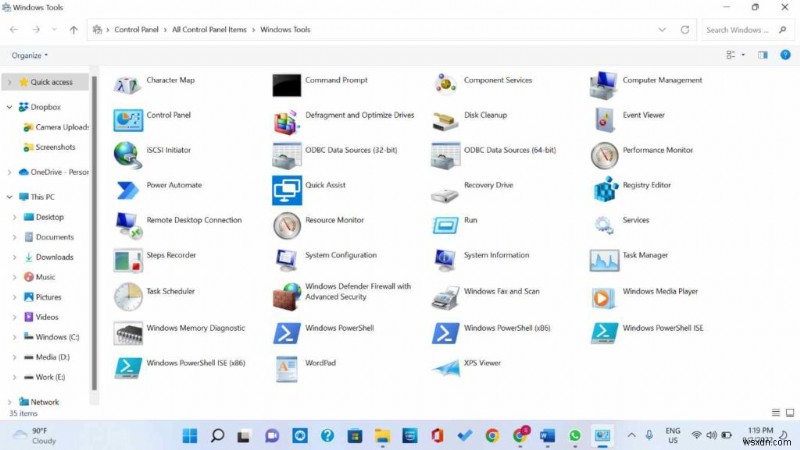Viewport: 800px width, 450px height.
Task: Open Help with the question mark button
Action: pos(785,55)
